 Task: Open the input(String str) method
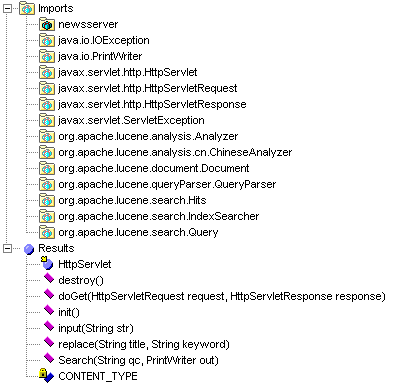coord(96,328)
